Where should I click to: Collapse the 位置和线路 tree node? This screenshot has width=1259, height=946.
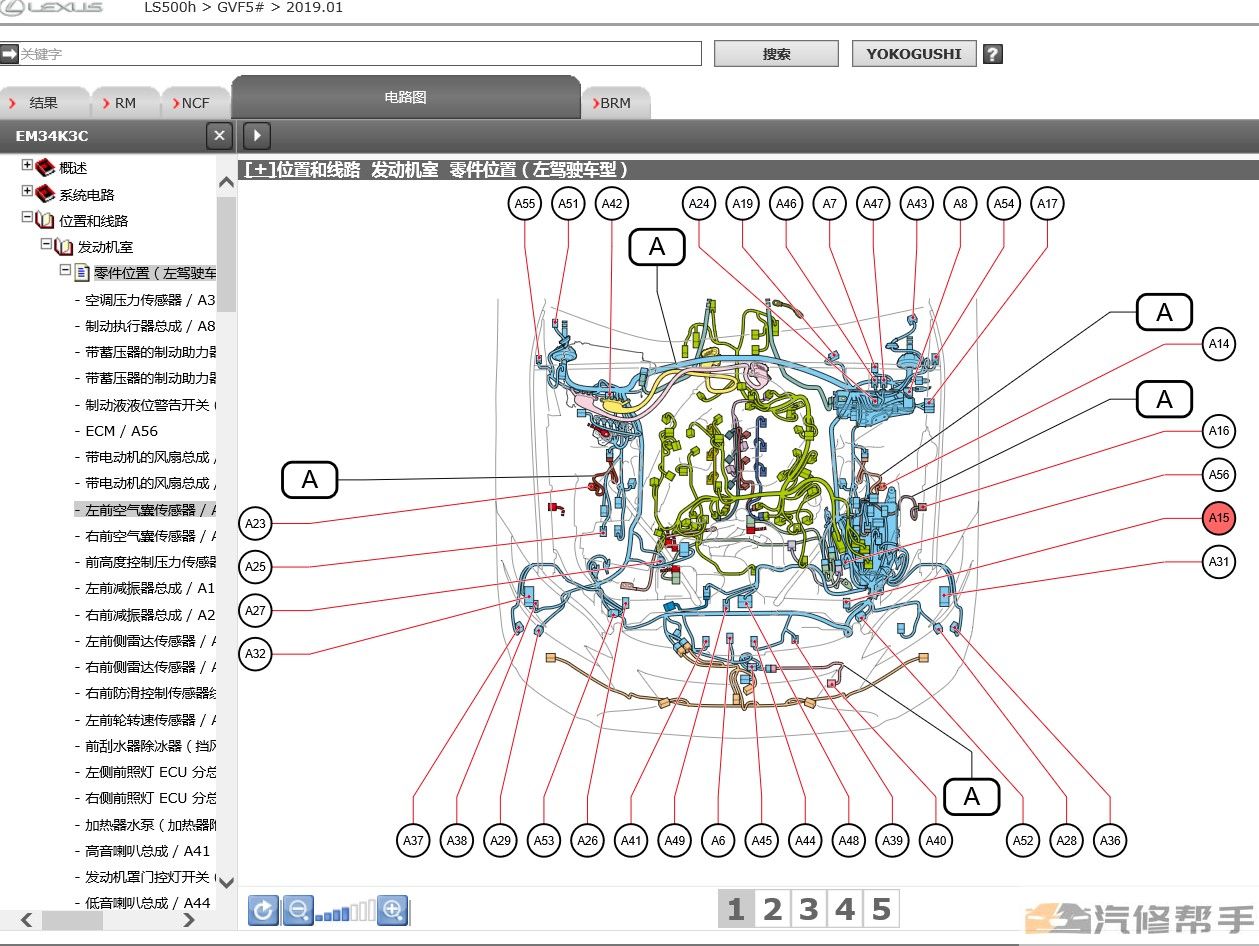point(27,218)
